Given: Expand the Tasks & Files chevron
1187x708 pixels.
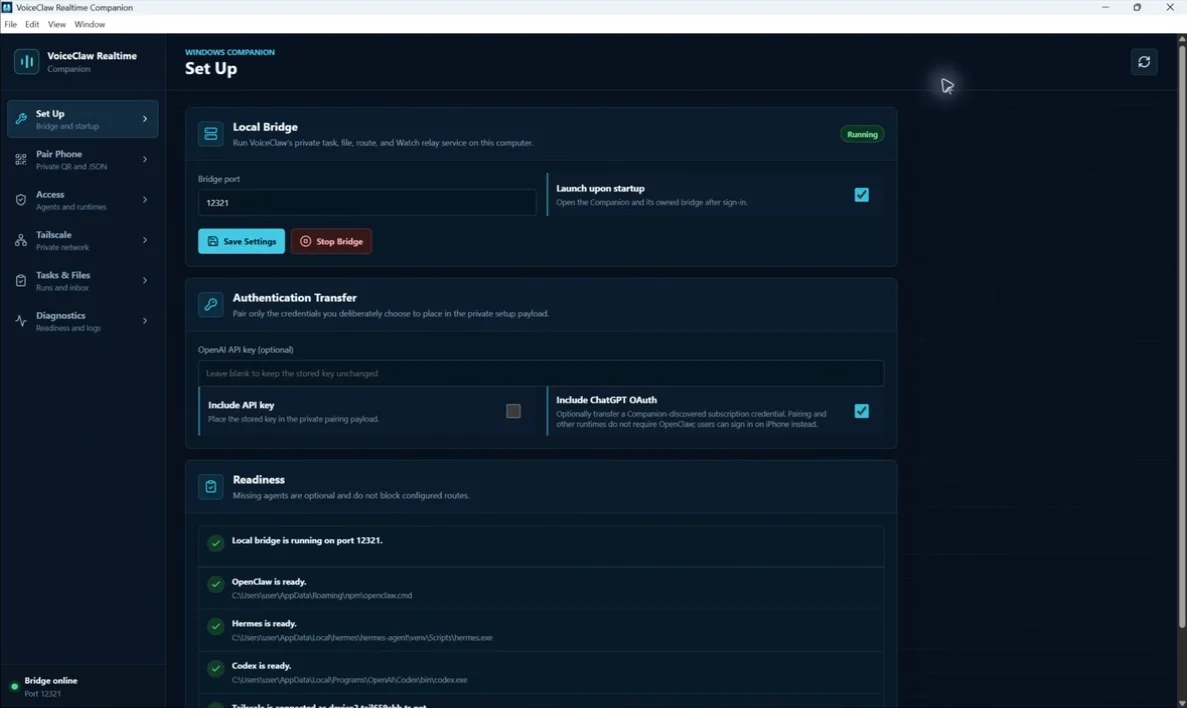Looking at the screenshot, I should pos(145,280).
